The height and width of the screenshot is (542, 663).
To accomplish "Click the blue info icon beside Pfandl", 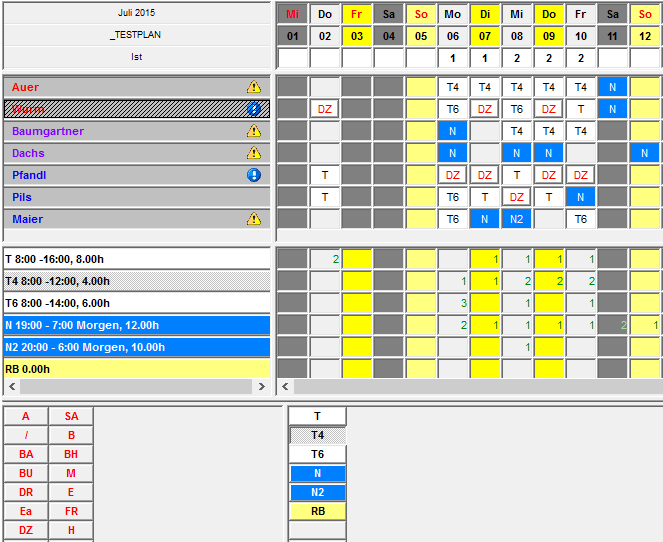I will [254, 175].
